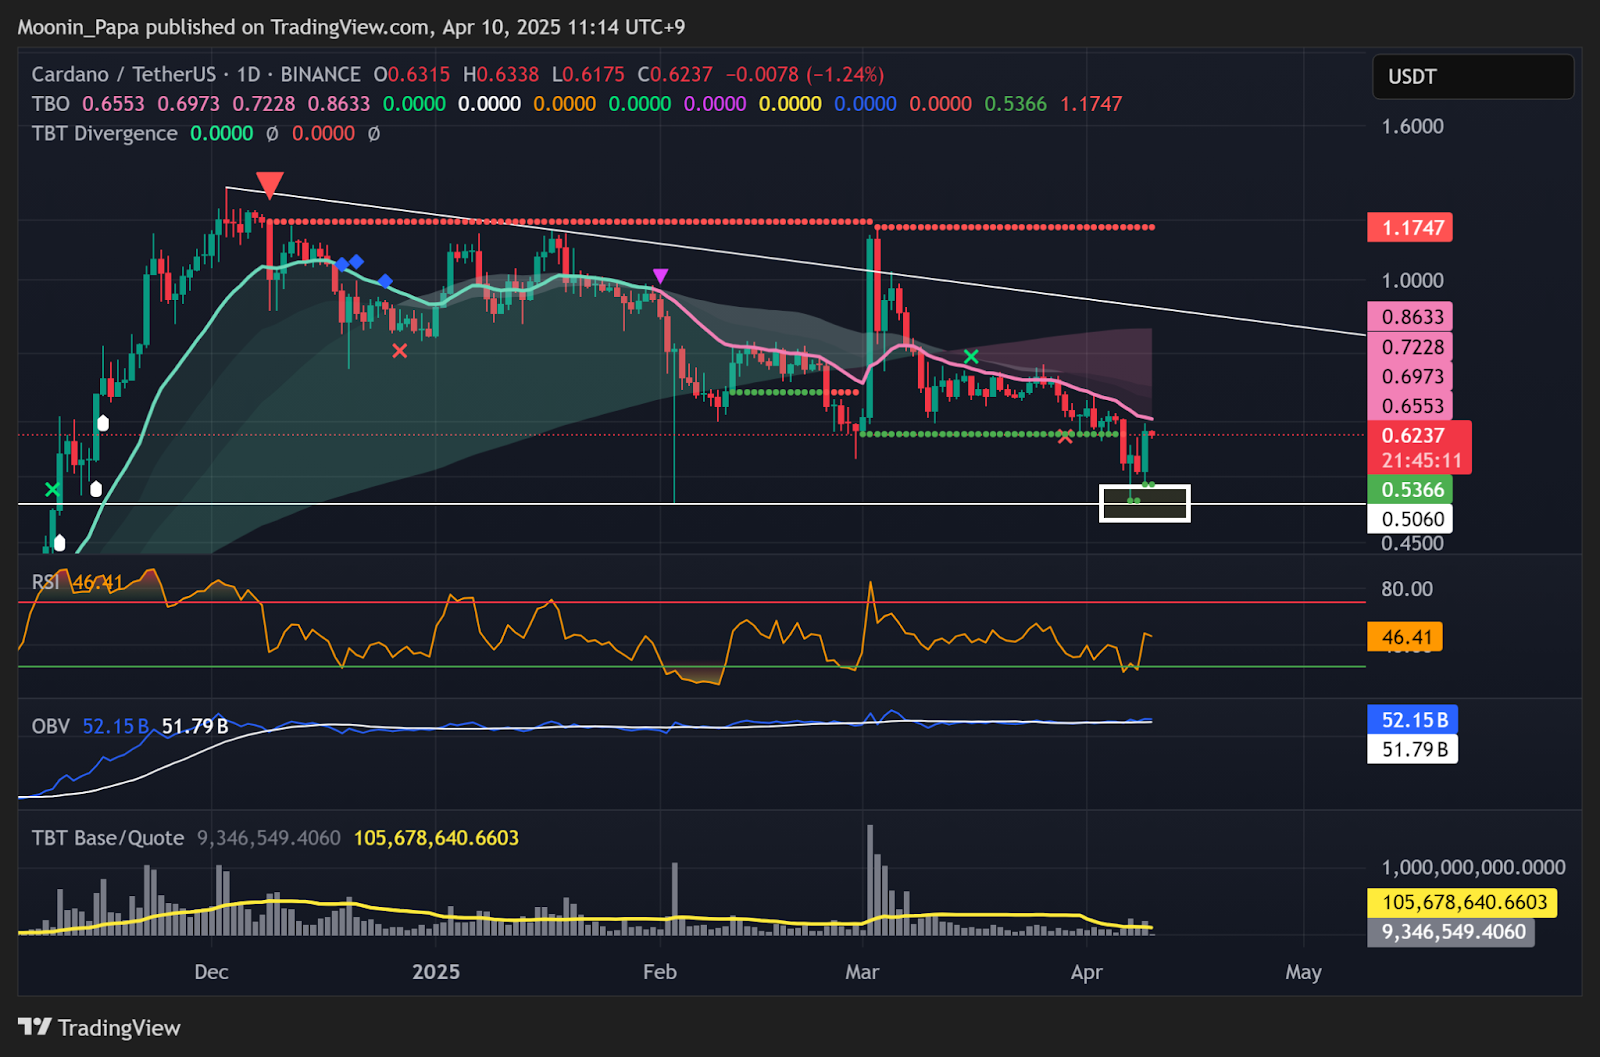Image resolution: width=1600 pixels, height=1057 pixels.
Task: Select the Mar label on the time axis
Action: (862, 972)
